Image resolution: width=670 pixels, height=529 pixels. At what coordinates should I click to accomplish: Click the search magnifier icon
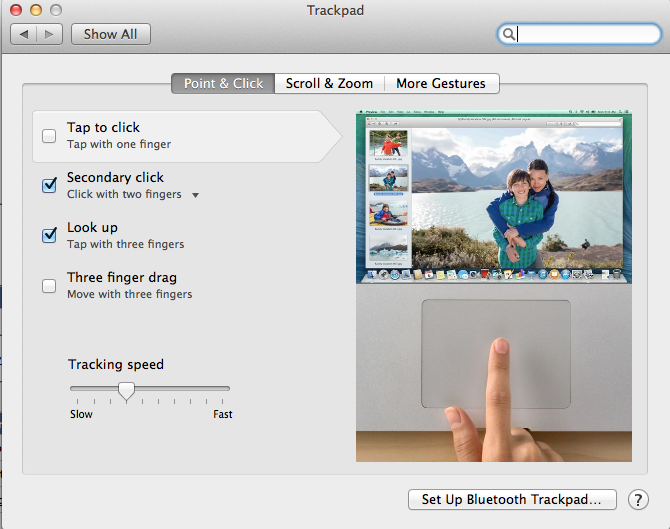(508, 34)
